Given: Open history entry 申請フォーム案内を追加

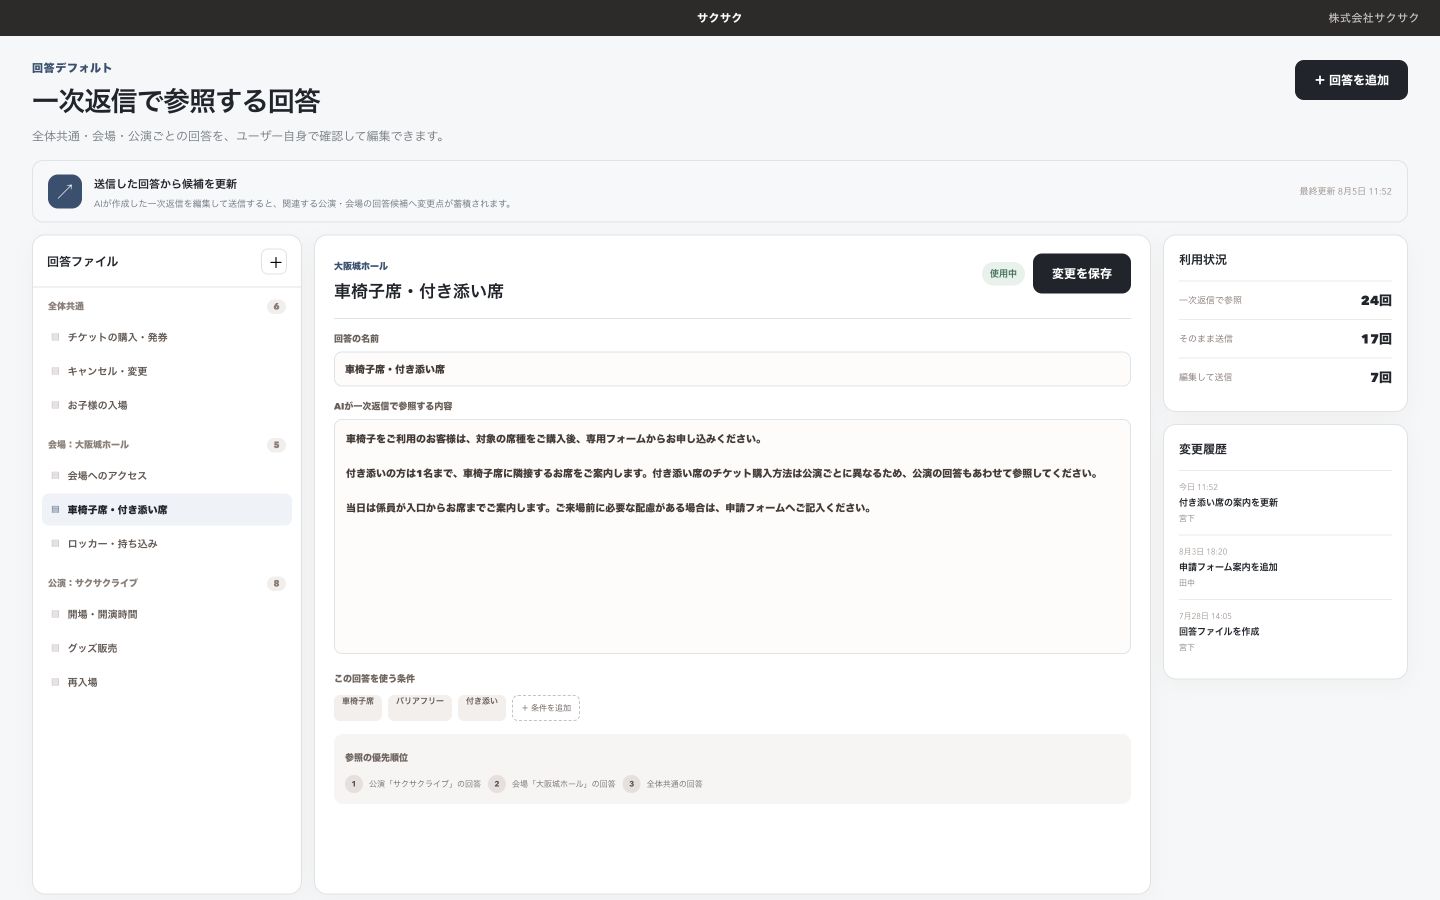Looking at the screenshot, I should (1285, 567).
